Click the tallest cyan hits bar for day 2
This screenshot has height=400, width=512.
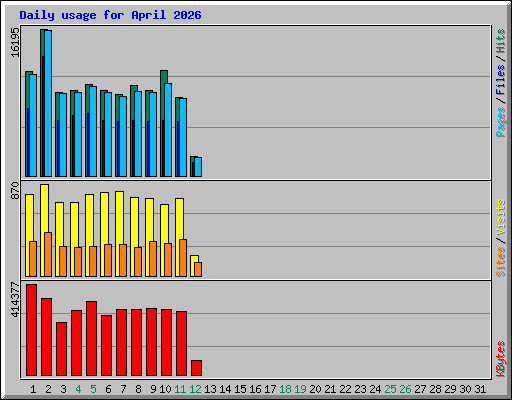pyautogui.click(x=48, y=103)
